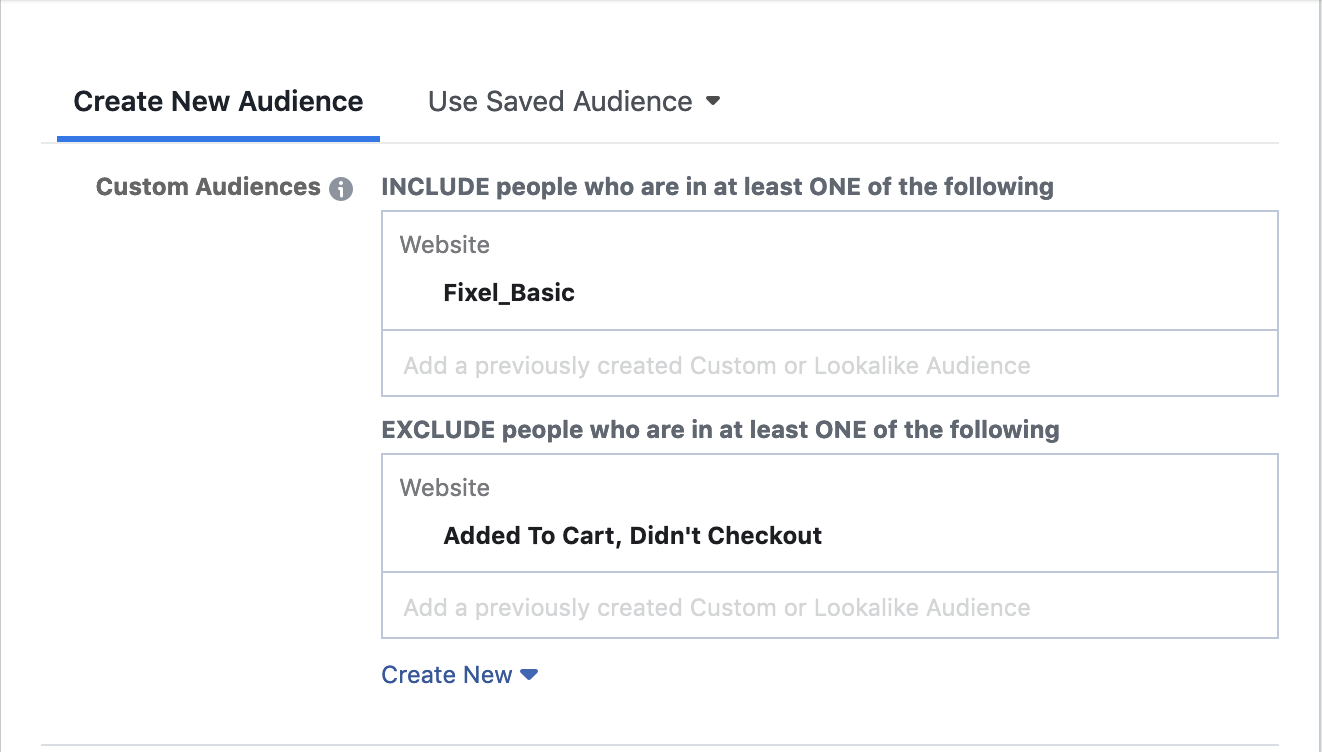The image size is (1322, 752).
Task: Click the Create New link
Action: [x=447, y=675]
